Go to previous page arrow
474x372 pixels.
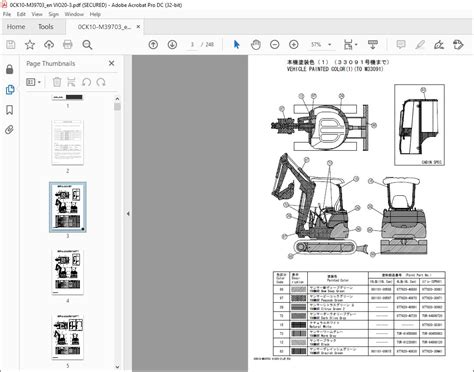(153, 44)
